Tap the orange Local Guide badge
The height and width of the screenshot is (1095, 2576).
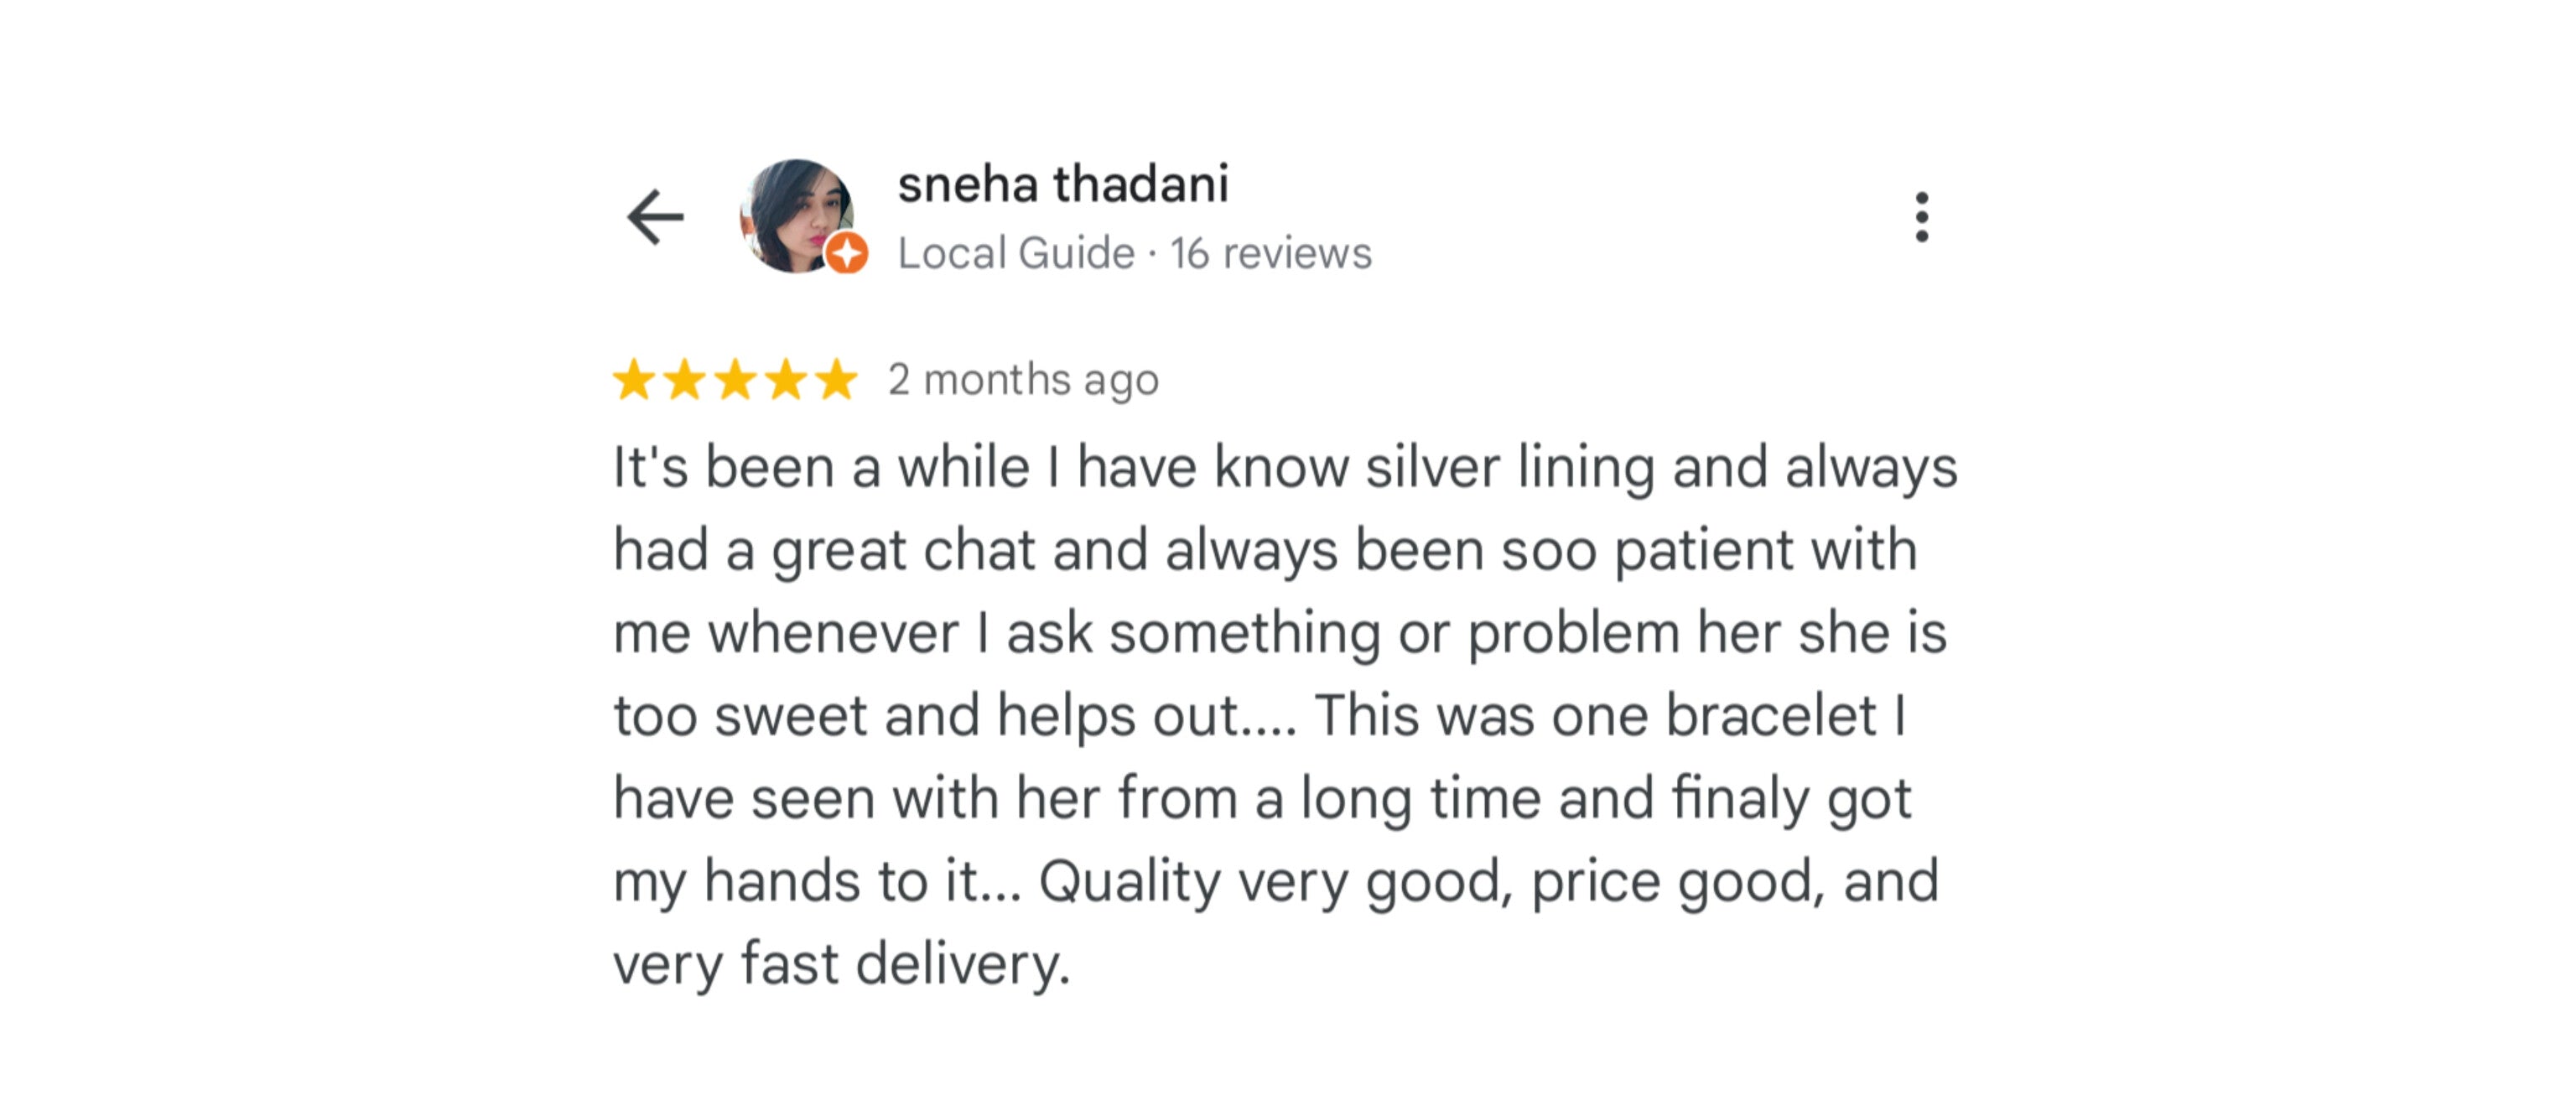[847, 252]
